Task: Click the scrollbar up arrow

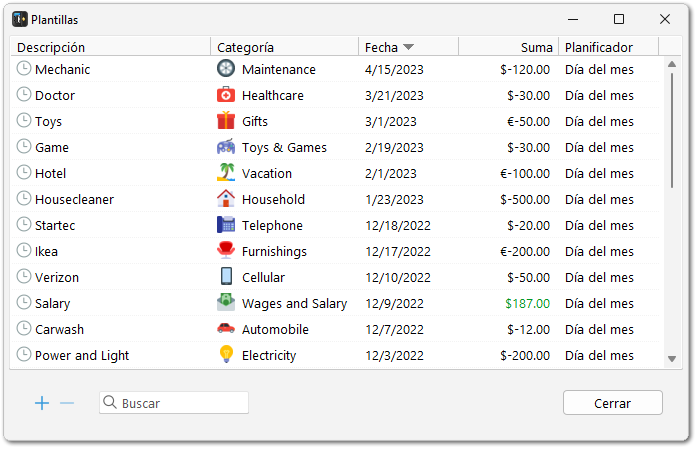Action: 672,64
